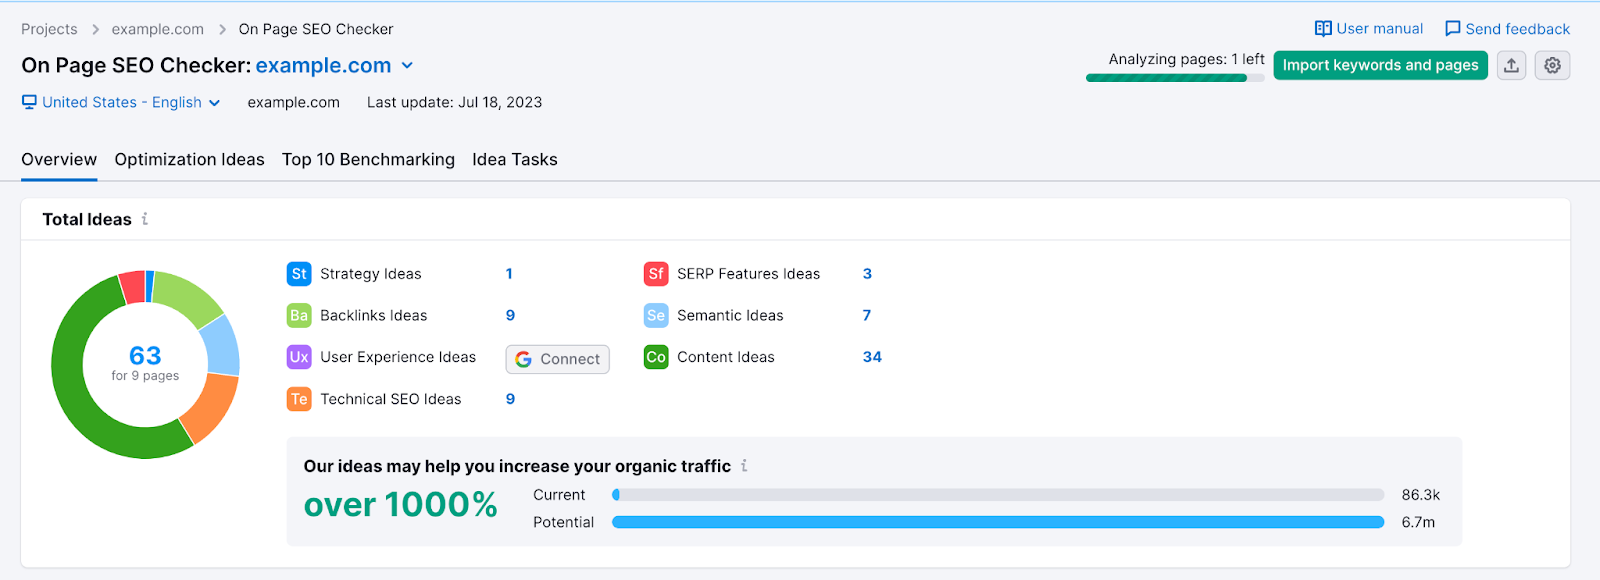Open the settings gear icon
The width and height of the screenshot is (1600, 580).
pos(1552,65)
